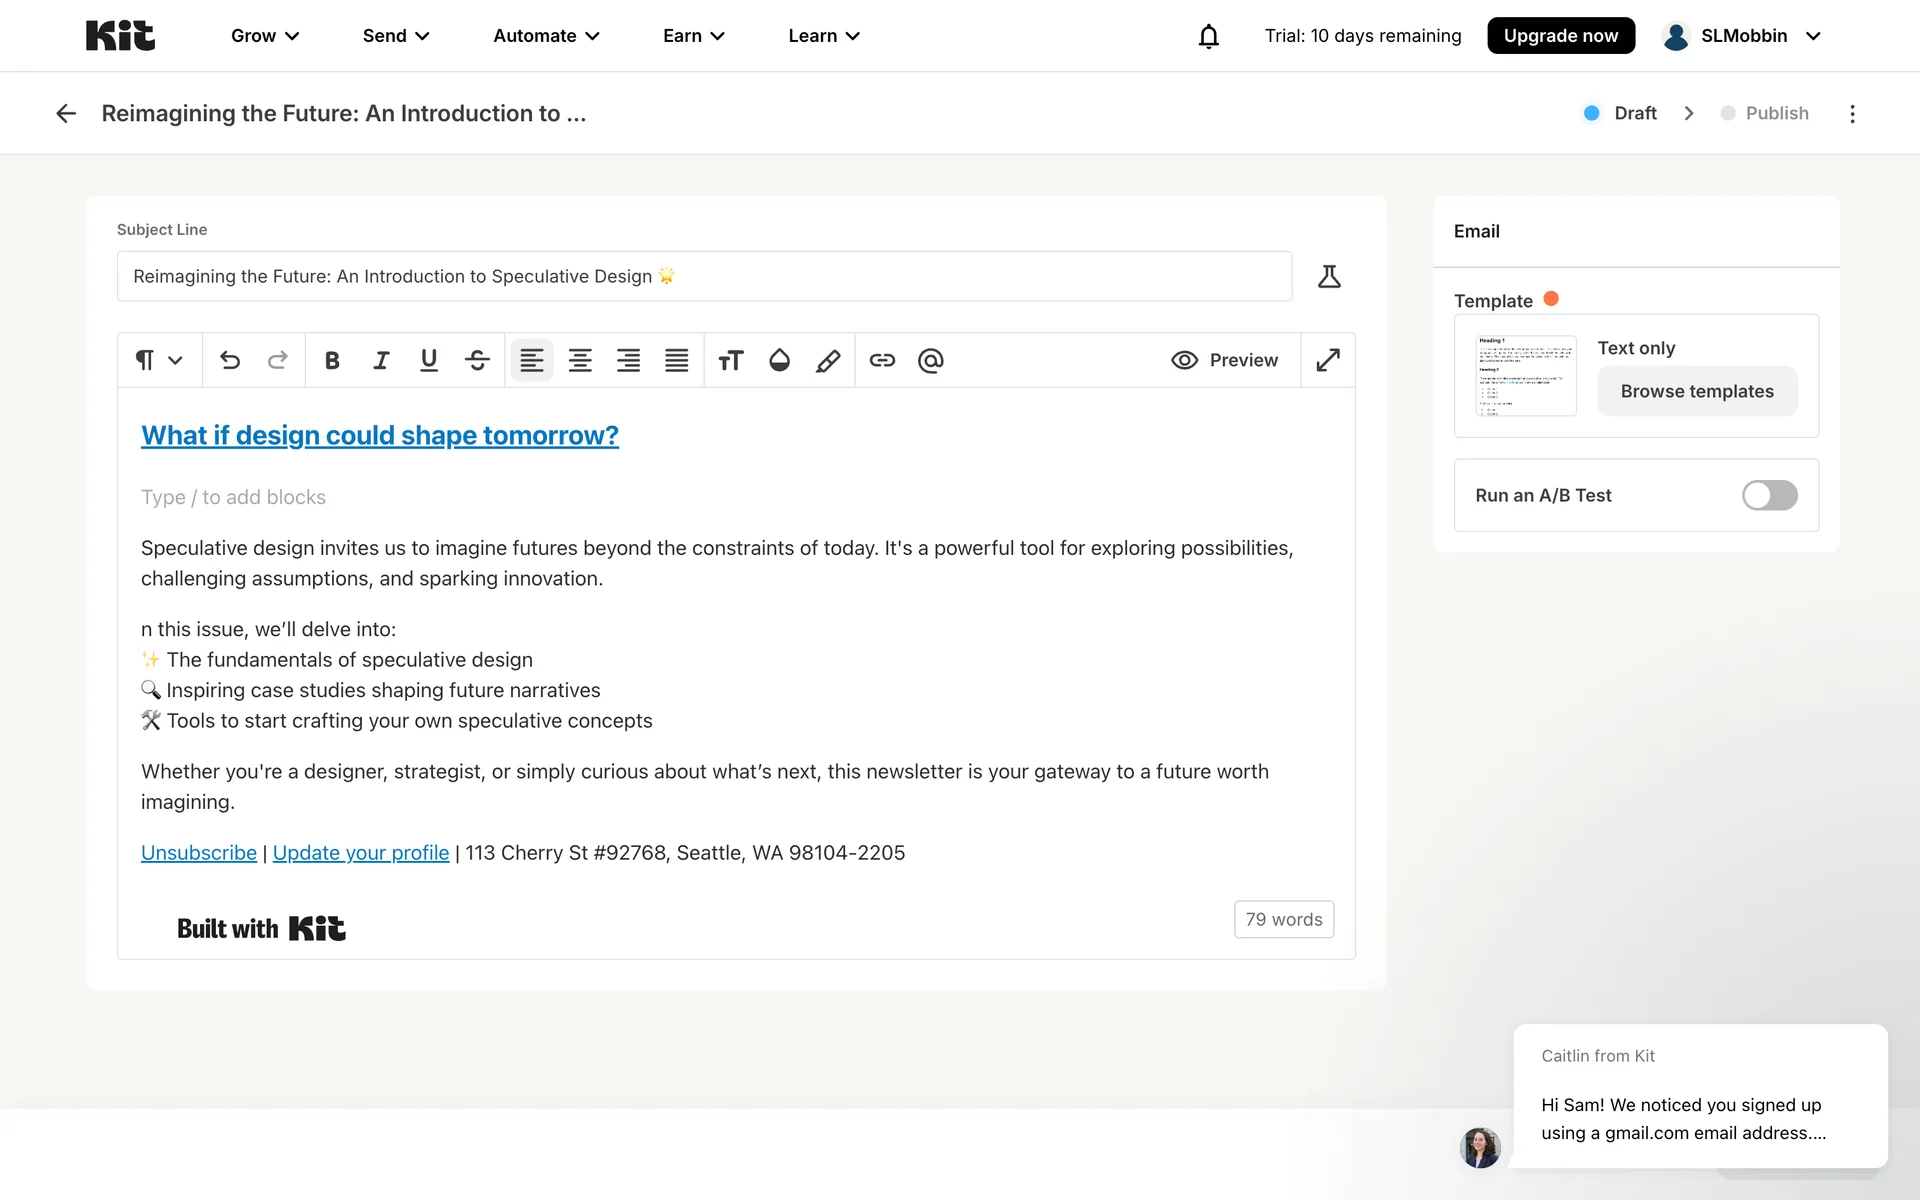Expand editor to fullscreen

(1328, 360)
